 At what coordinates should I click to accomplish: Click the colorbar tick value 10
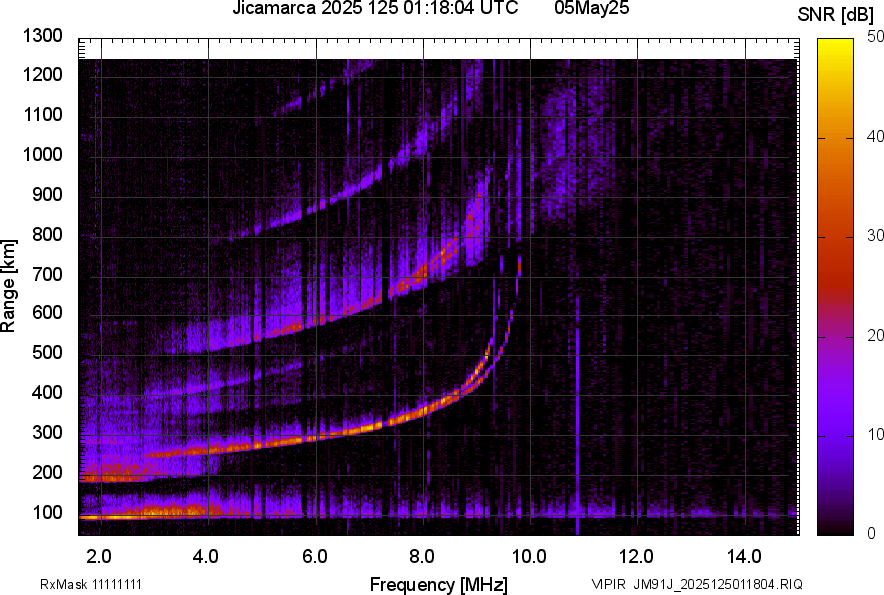[x=875, y=434]
